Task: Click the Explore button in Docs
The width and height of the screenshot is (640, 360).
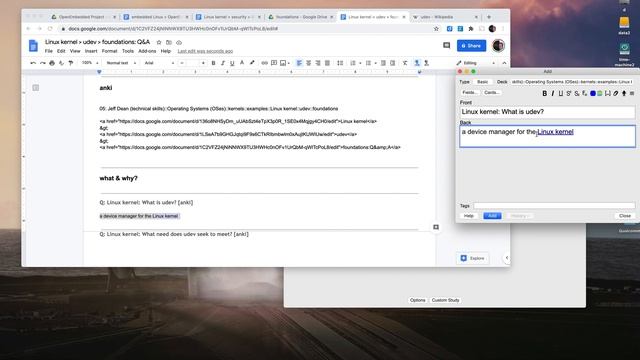Action: tap(473, 258)
